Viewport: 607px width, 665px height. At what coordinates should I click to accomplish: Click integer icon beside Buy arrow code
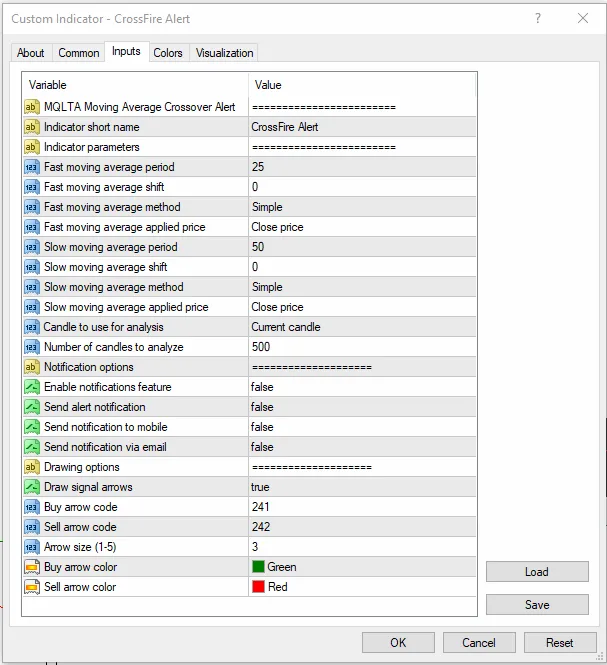[x=31, y=507]
